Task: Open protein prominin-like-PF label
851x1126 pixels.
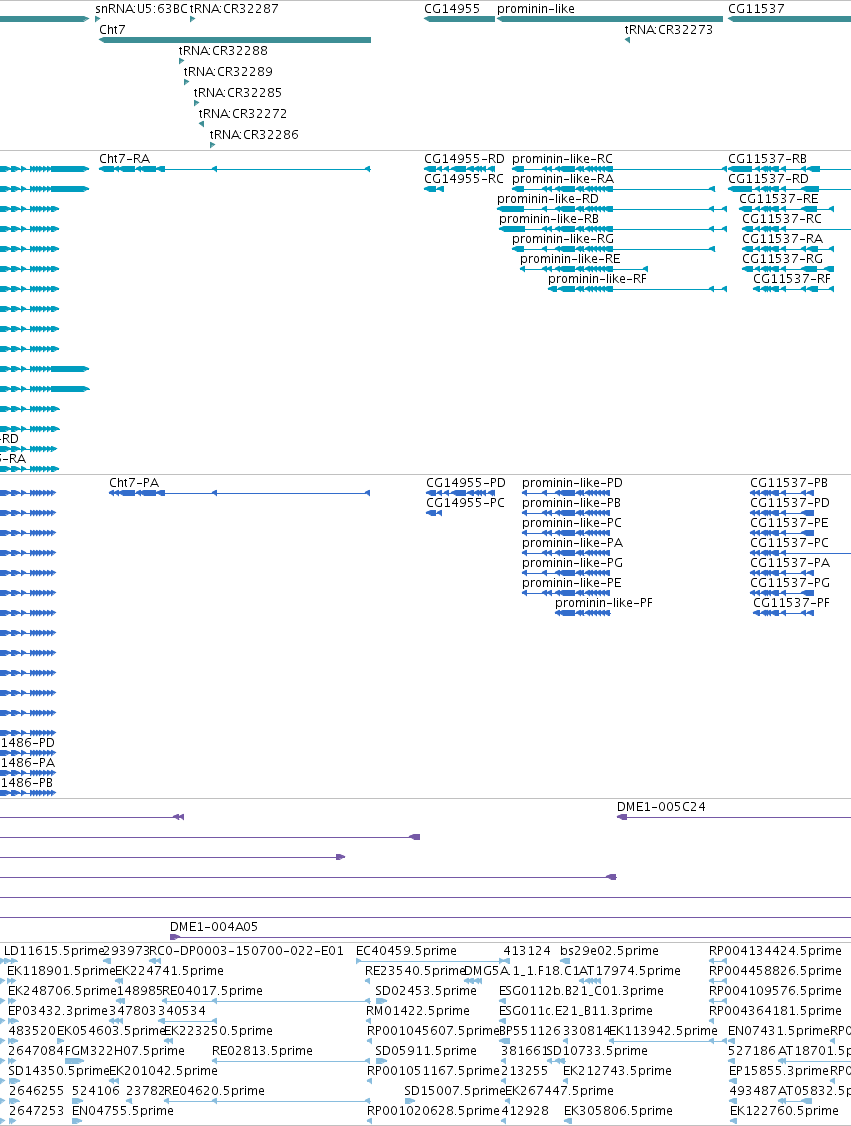Action: click(x=604, y=602)
